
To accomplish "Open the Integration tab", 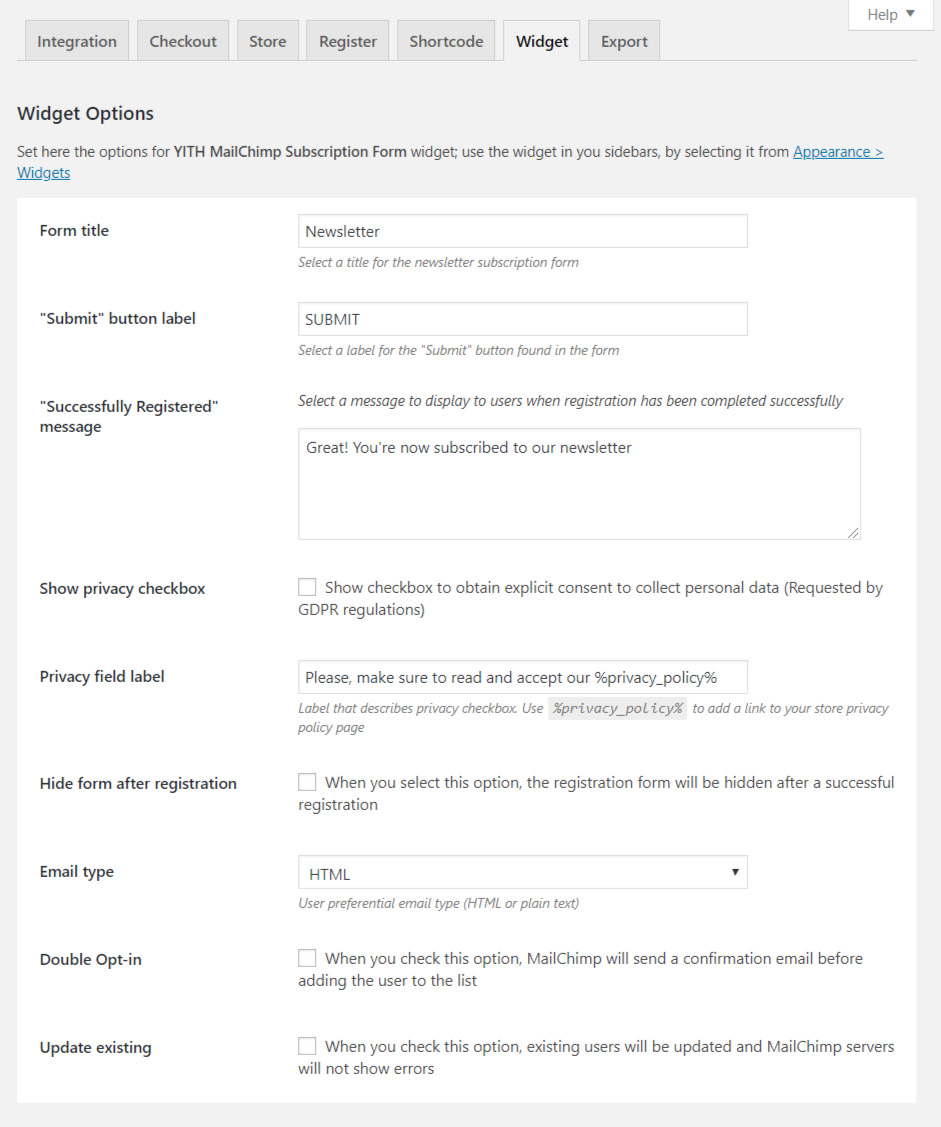I will point(77,41).
